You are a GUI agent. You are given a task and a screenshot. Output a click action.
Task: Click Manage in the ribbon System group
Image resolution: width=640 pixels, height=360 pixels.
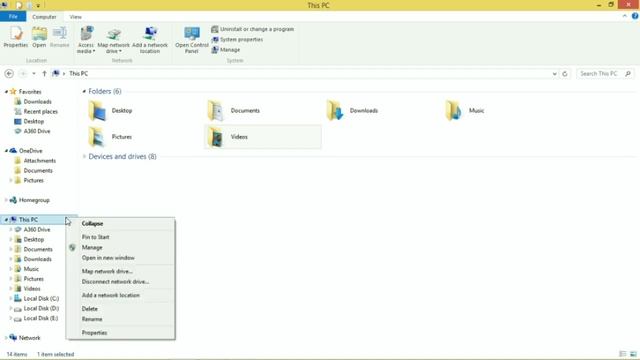pyautogui.click(x=226, y=50)
